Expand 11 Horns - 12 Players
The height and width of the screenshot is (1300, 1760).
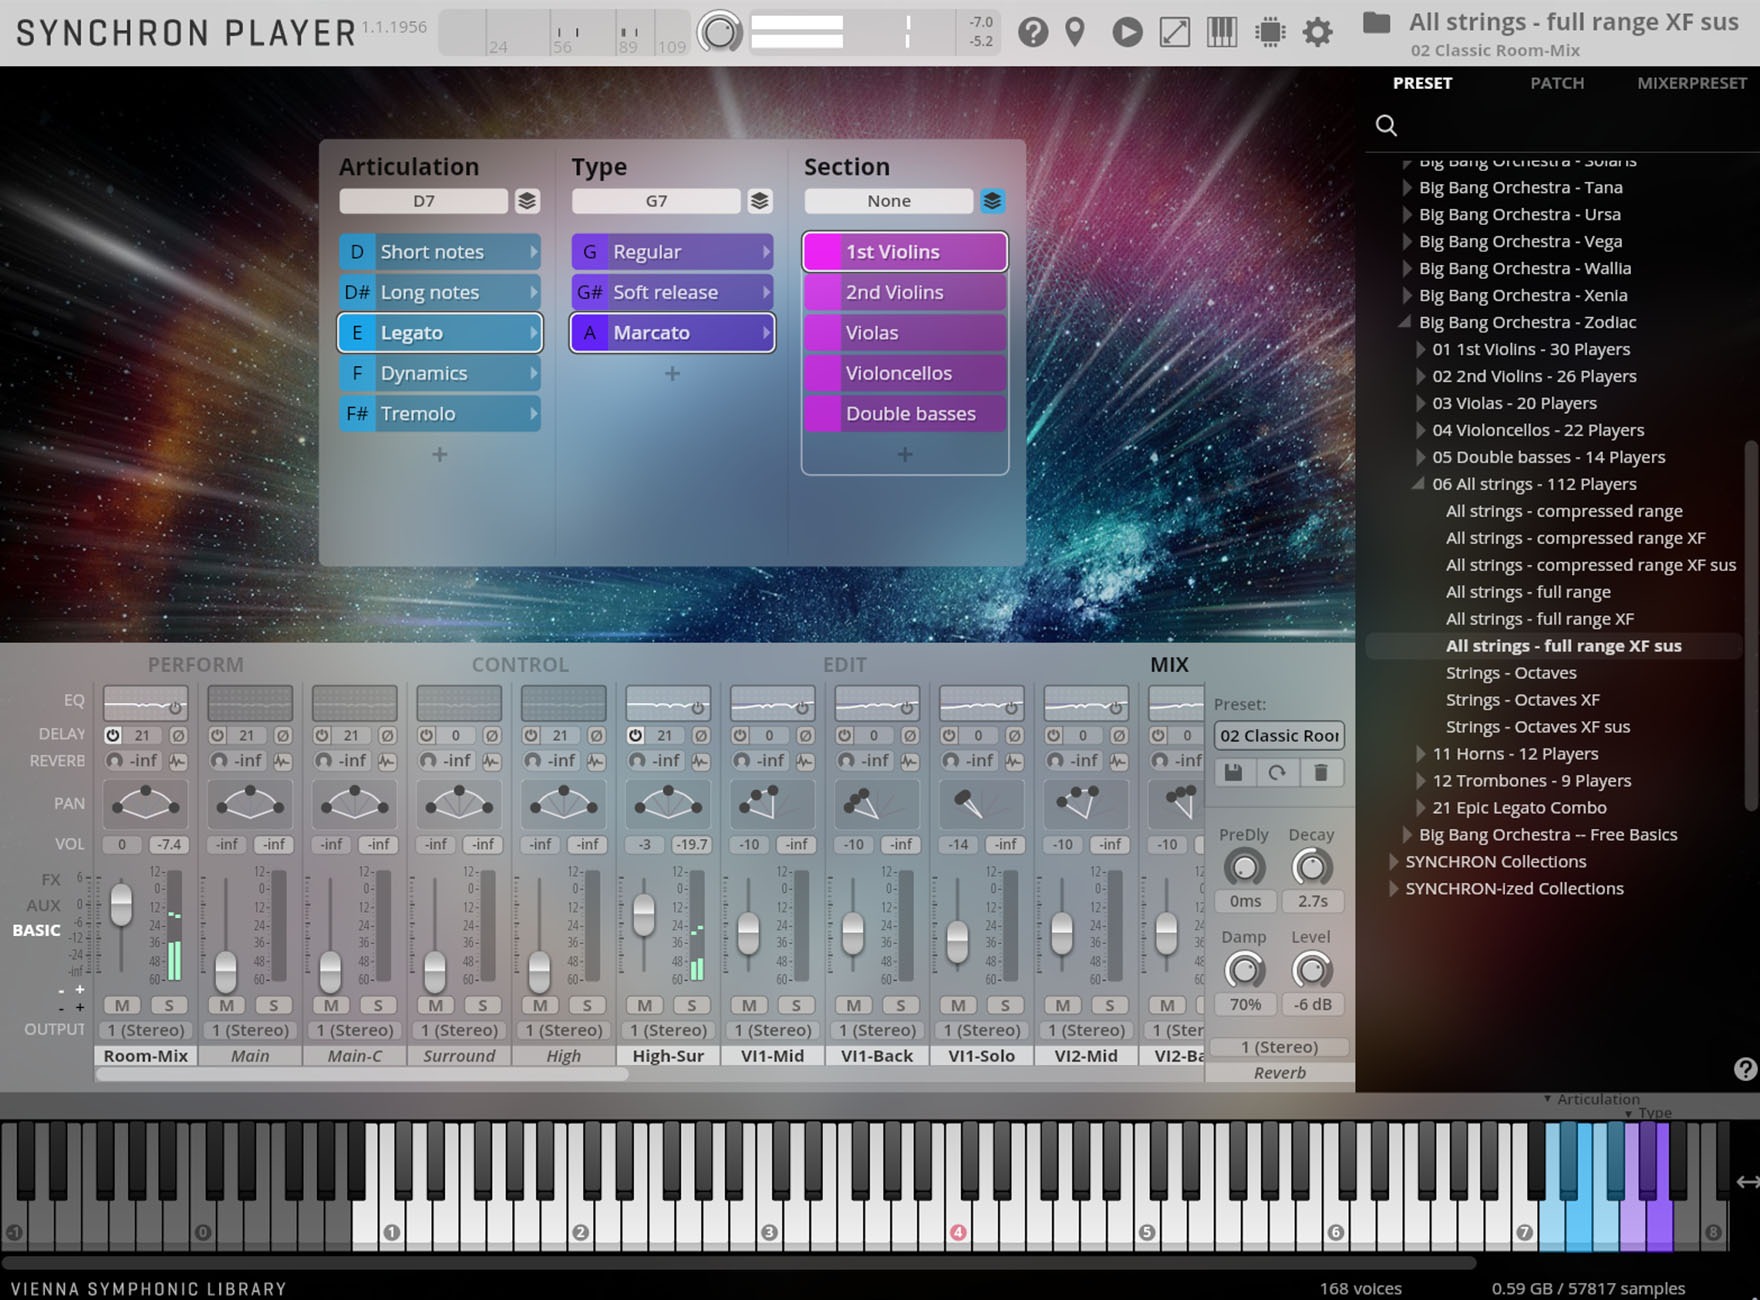(x=1421, y=754)
